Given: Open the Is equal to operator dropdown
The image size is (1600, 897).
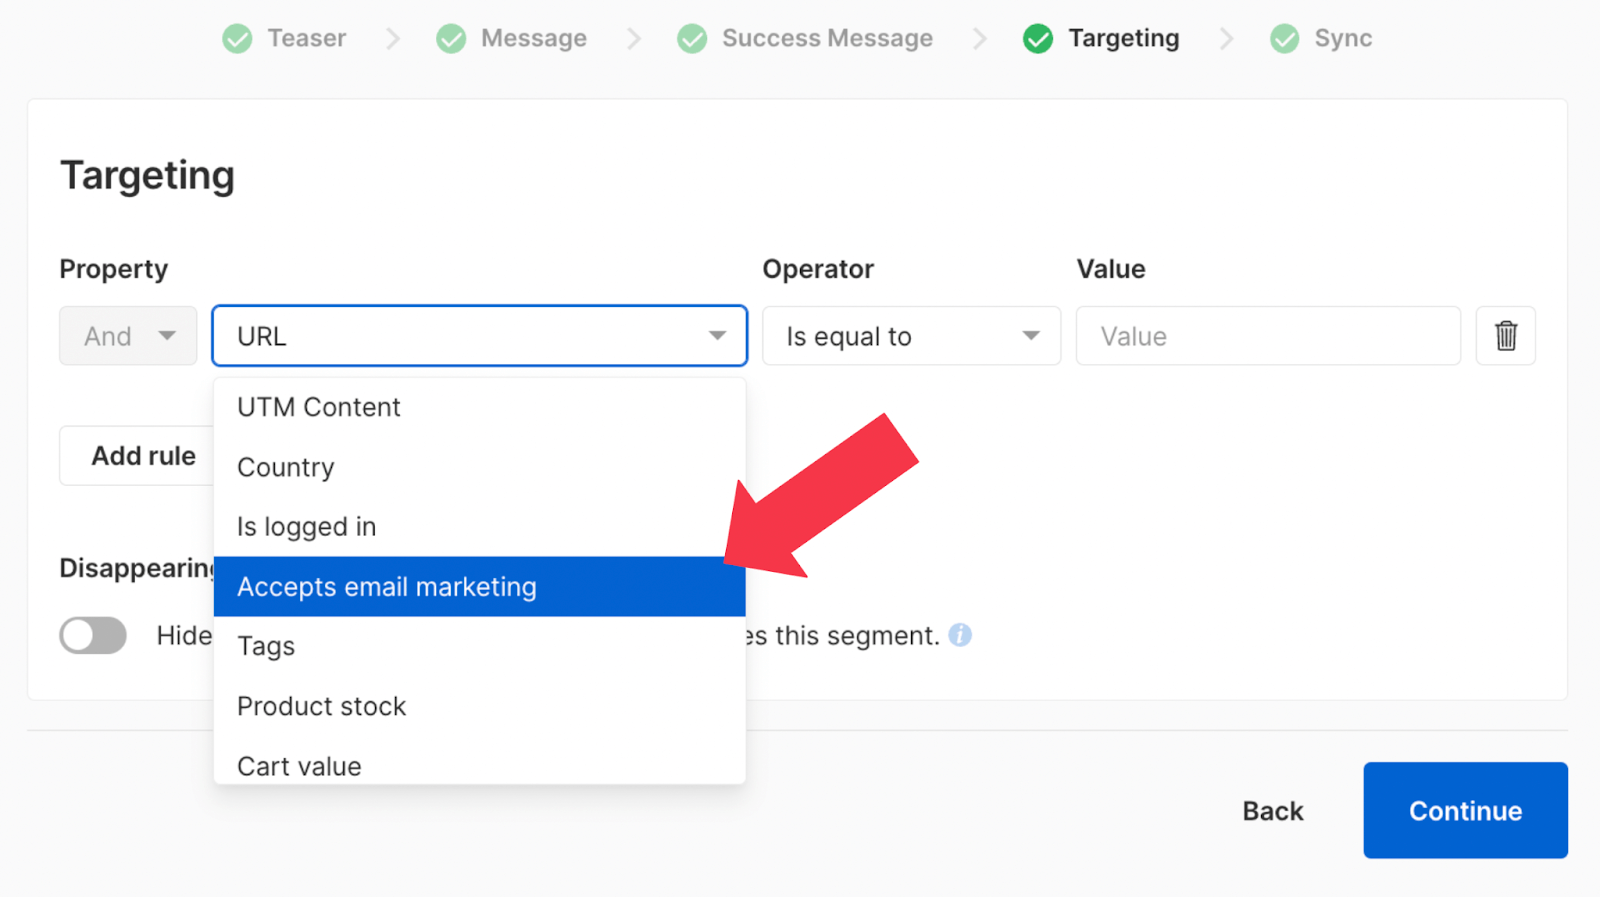Looking at the screenshot, I should click(911, 336).
